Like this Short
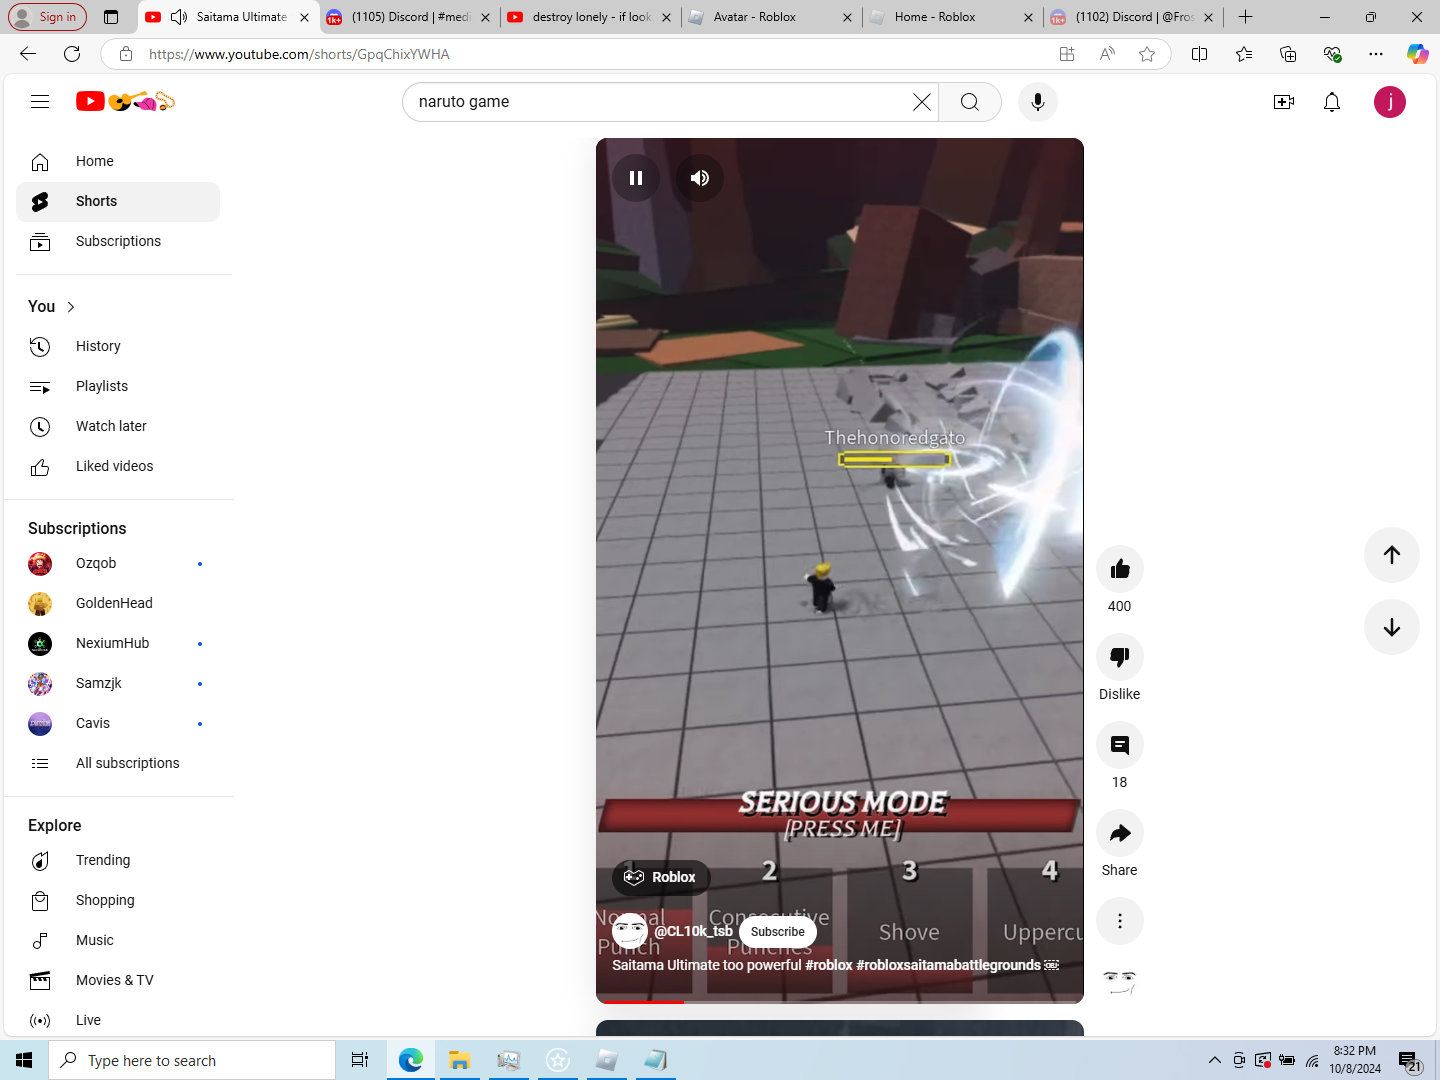The width and height of the screenshot is (1440, 1080). click(1120, 569)
